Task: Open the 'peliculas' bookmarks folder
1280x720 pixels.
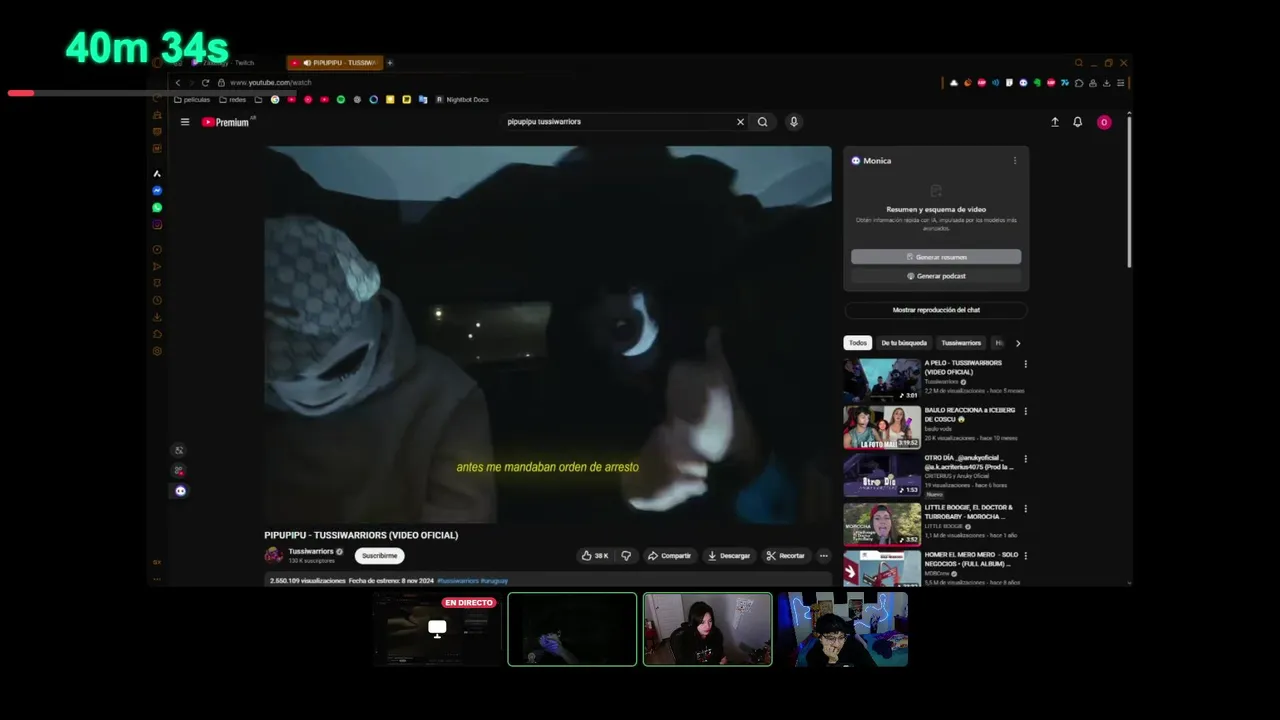Action: [192, 100]
